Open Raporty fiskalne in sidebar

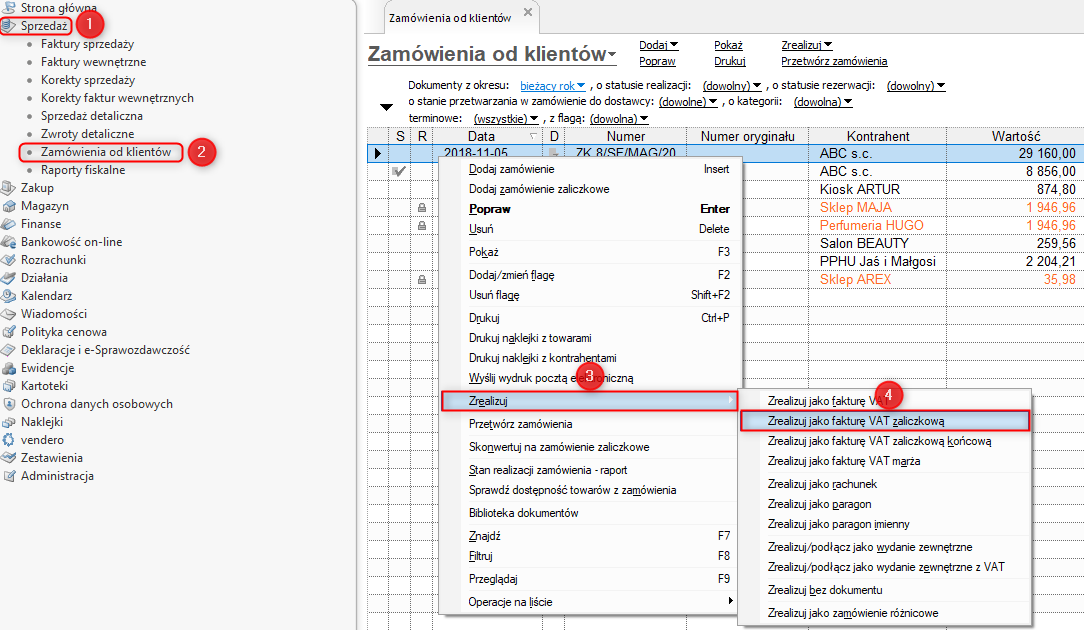[83, 169]
